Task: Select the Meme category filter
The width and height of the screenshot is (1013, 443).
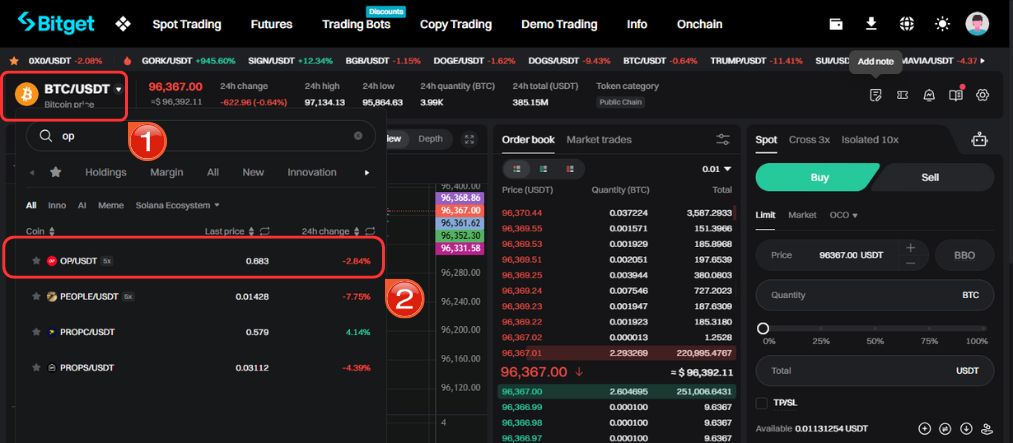Action: coord(110,205)
